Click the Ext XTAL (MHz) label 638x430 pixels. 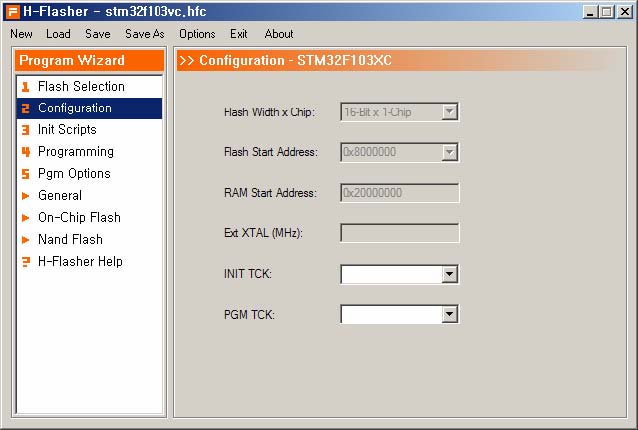[x=263, y=233]
